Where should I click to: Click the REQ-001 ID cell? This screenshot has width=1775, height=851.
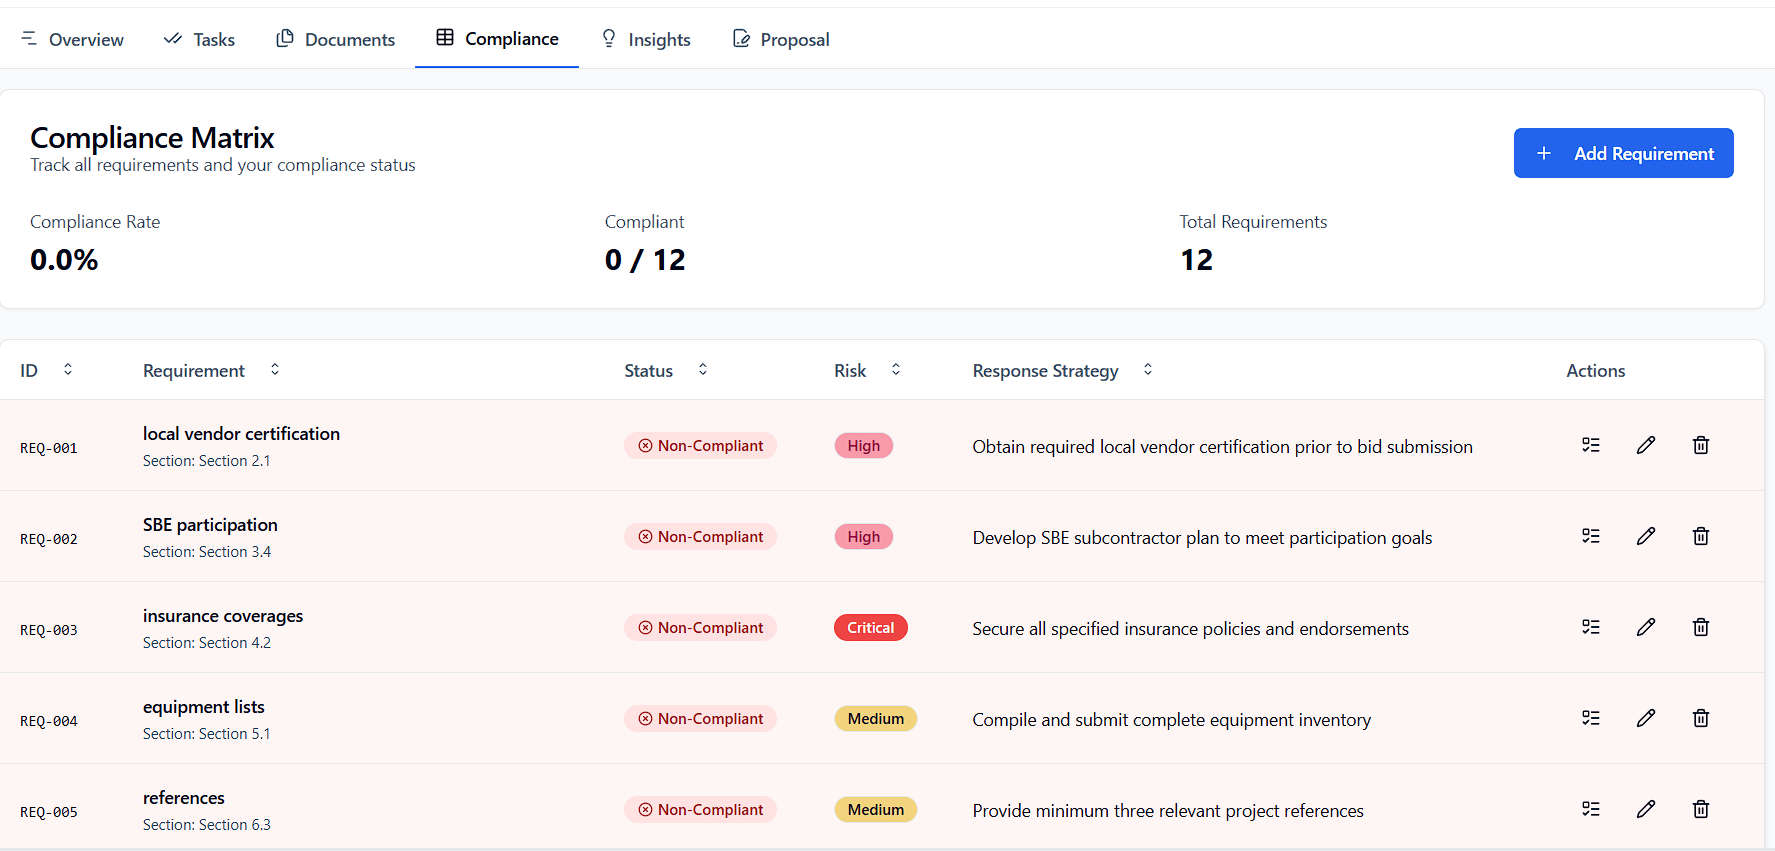(49, 448)
